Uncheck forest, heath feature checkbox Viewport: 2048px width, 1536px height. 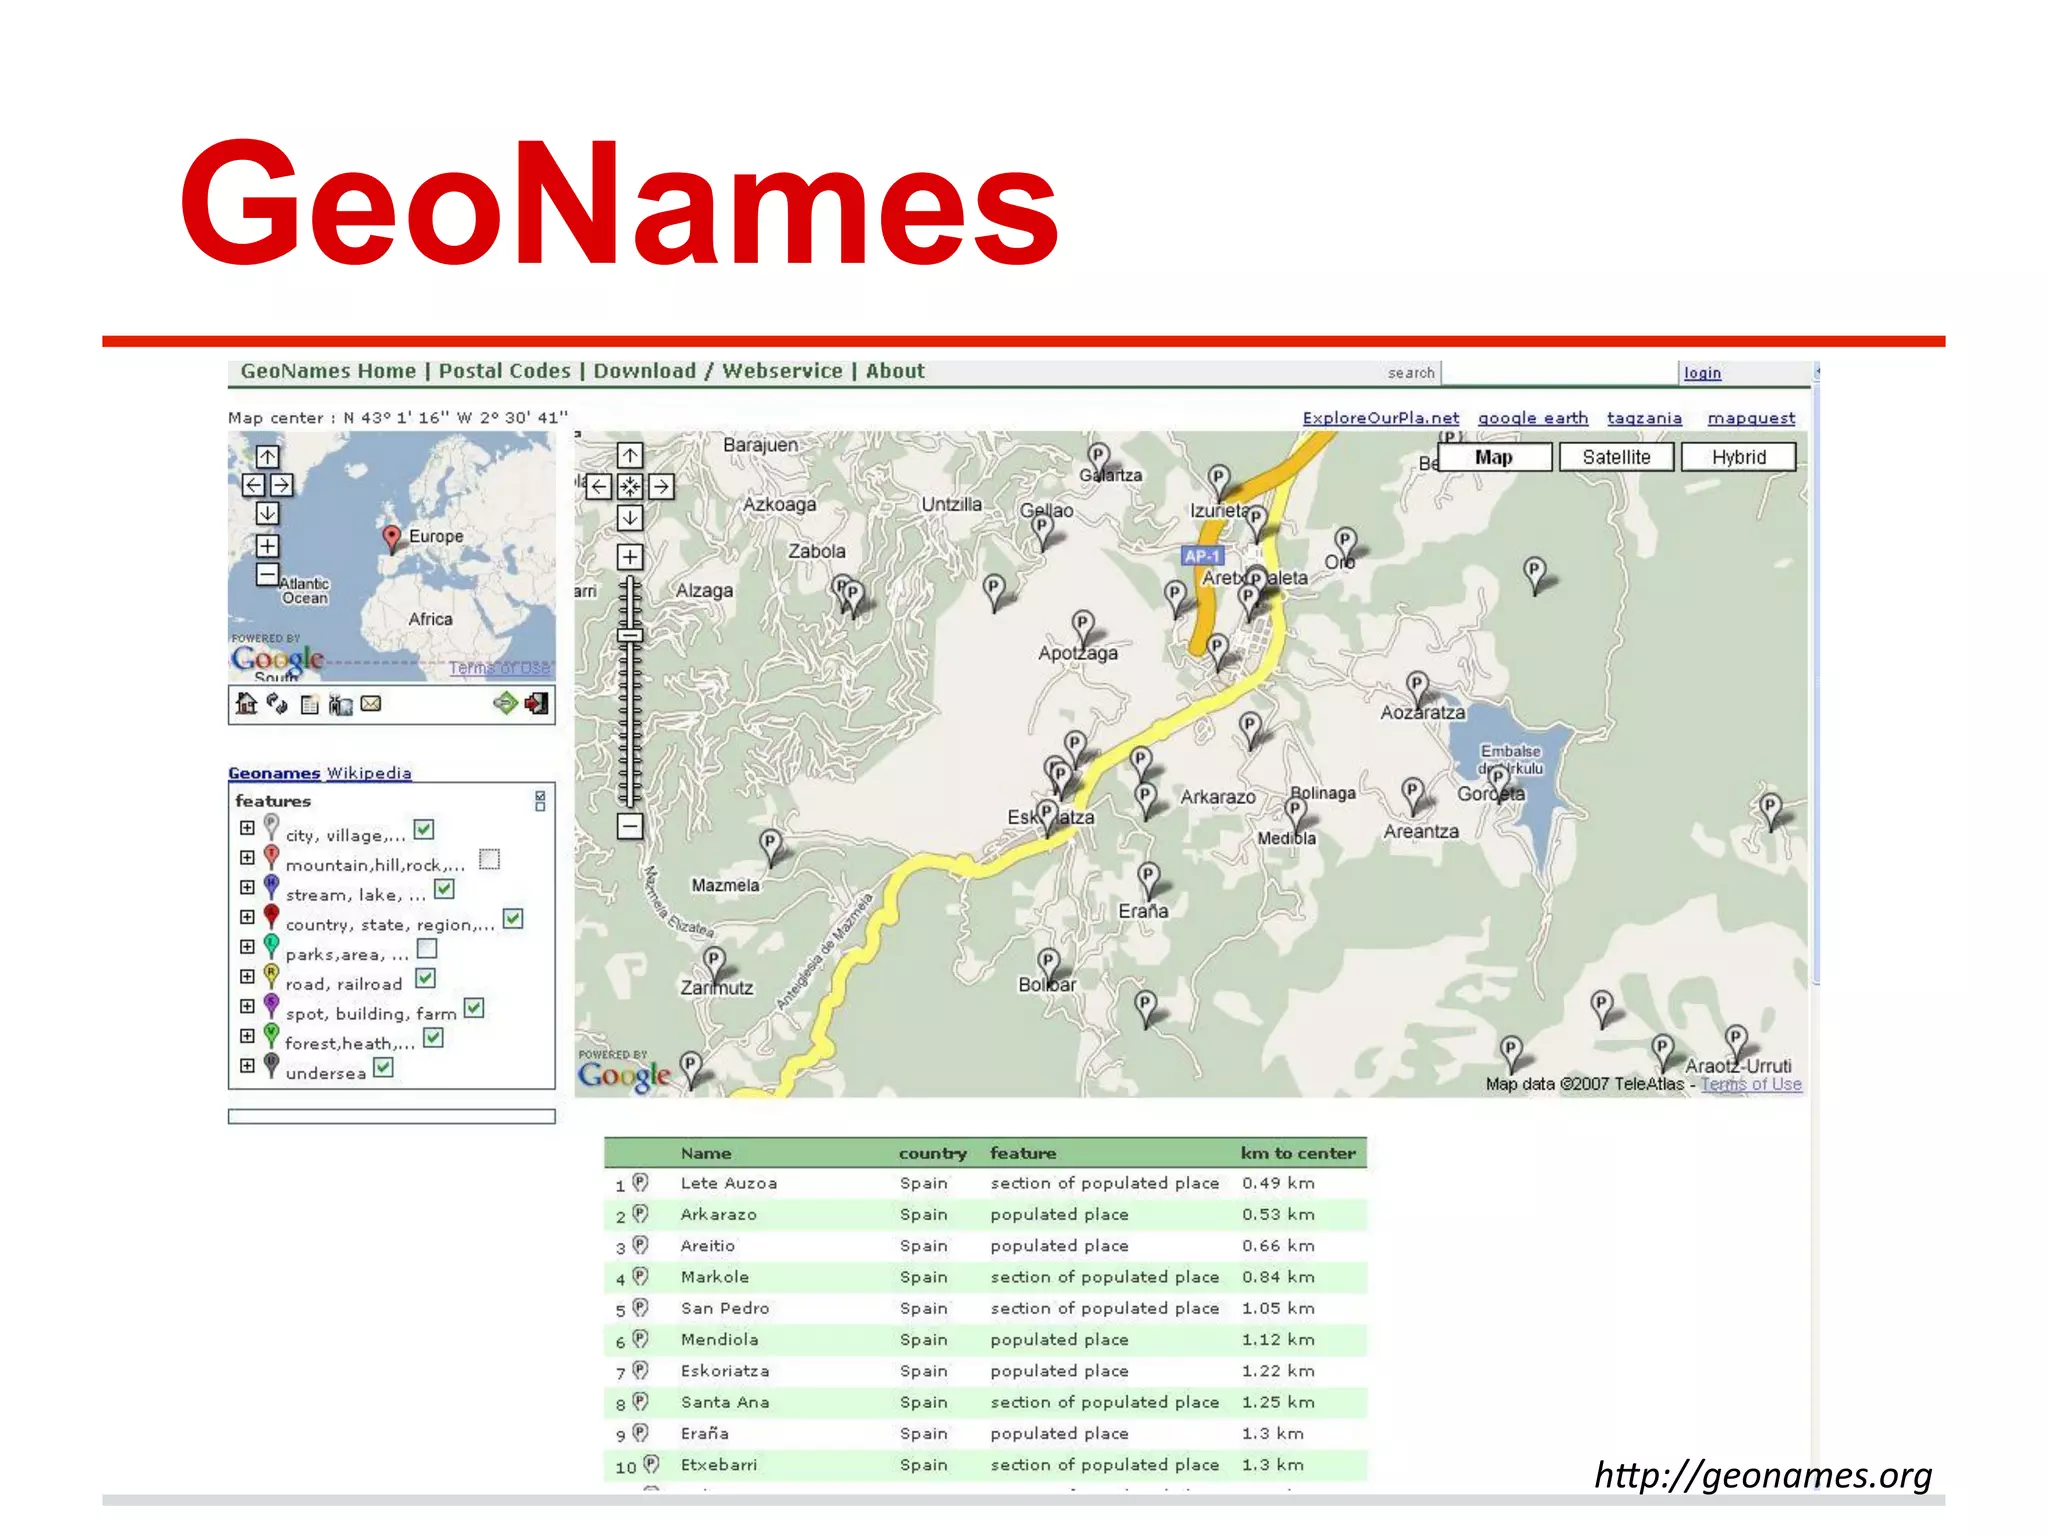433,1037
